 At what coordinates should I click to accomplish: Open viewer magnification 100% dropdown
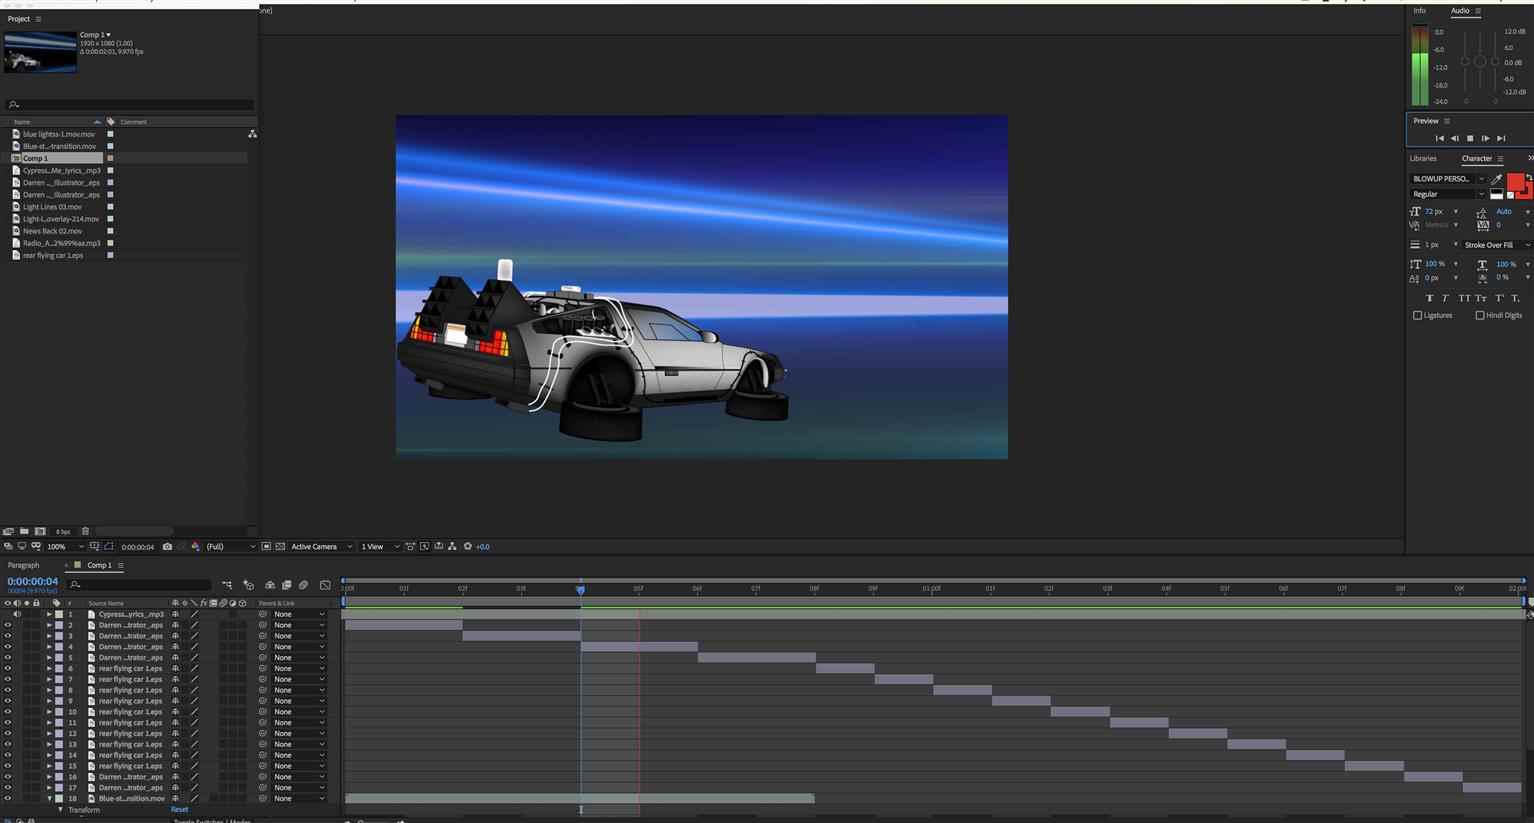pyautogui.click(x=65, y=547)
